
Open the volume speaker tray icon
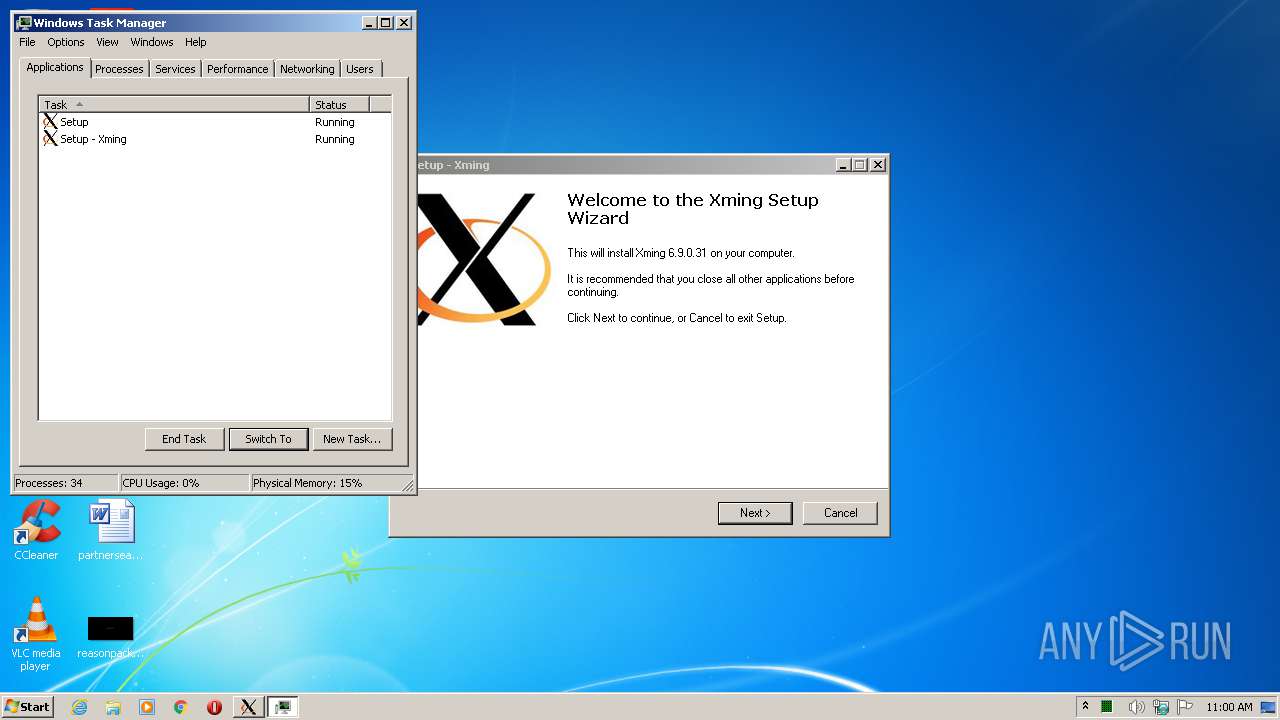click(x=1136, y=707)
